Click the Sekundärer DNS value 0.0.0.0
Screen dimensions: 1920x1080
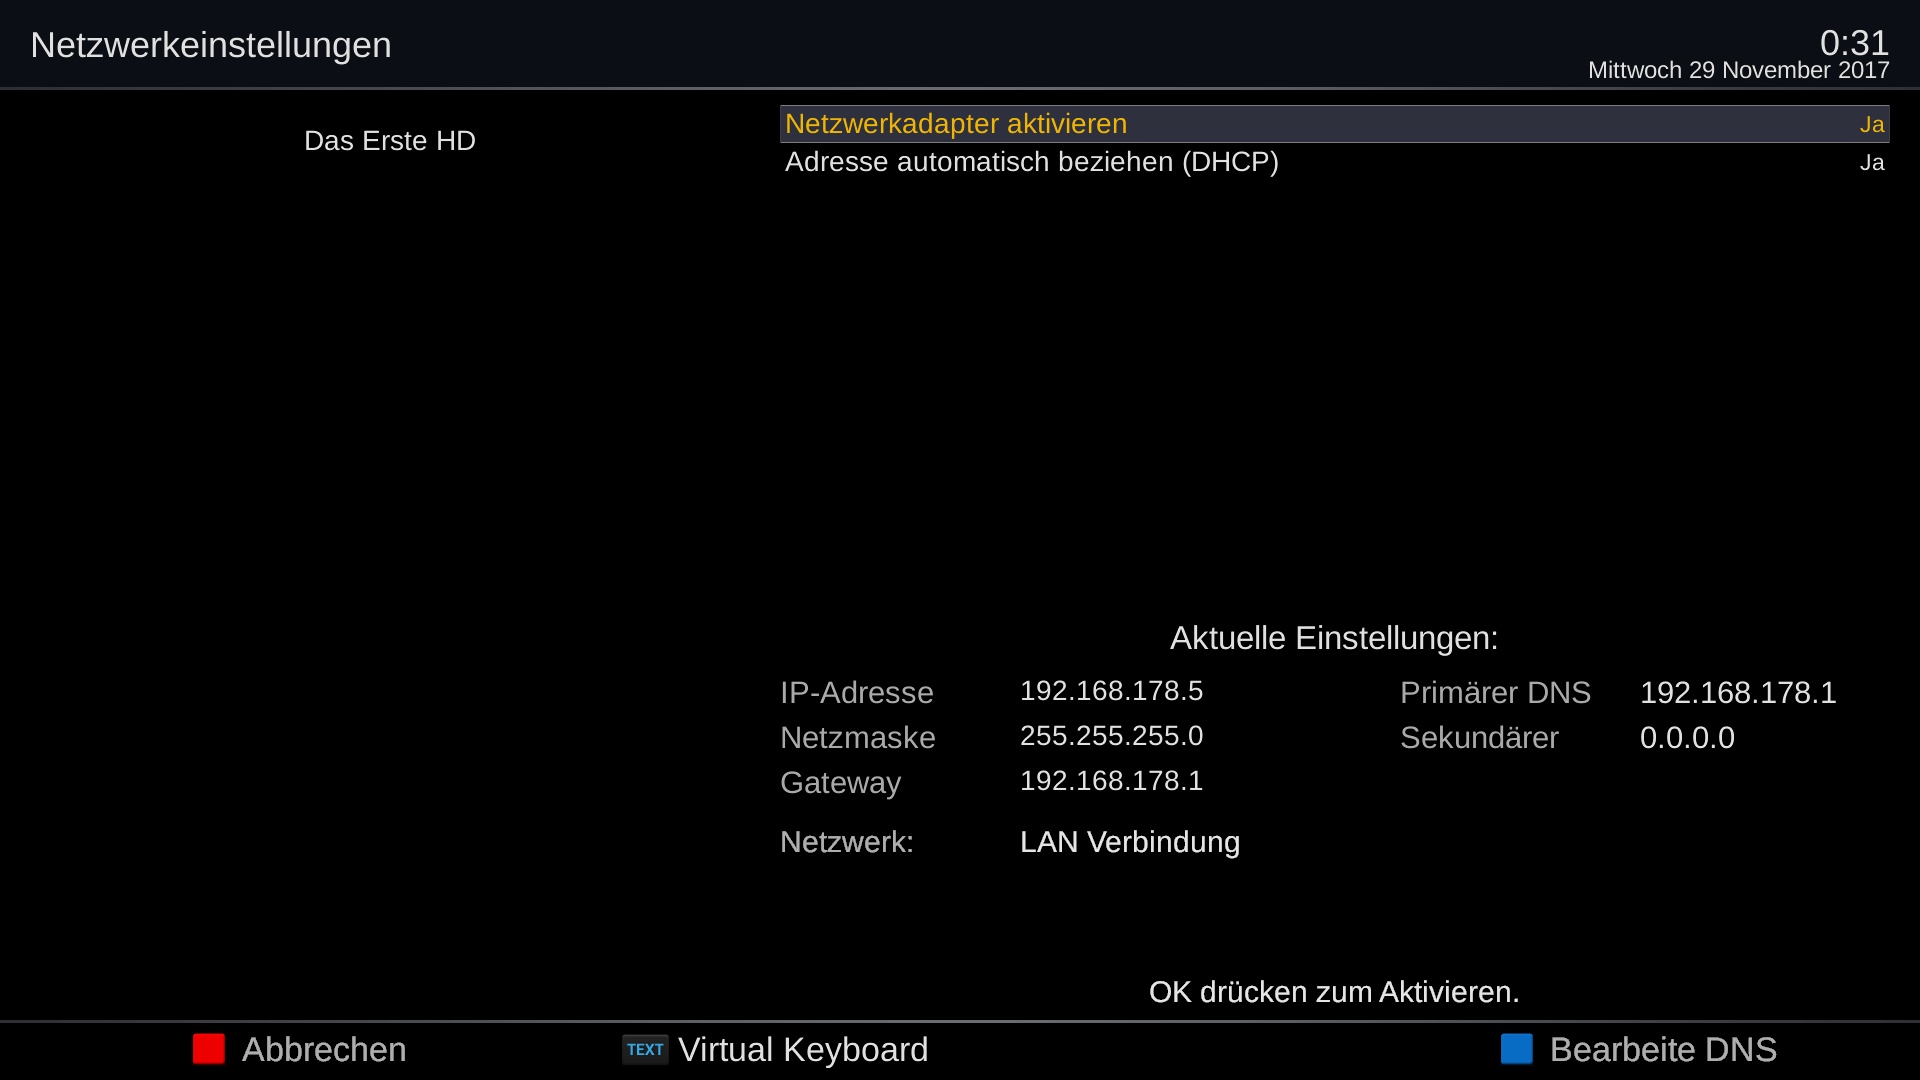coord(1687,738)
